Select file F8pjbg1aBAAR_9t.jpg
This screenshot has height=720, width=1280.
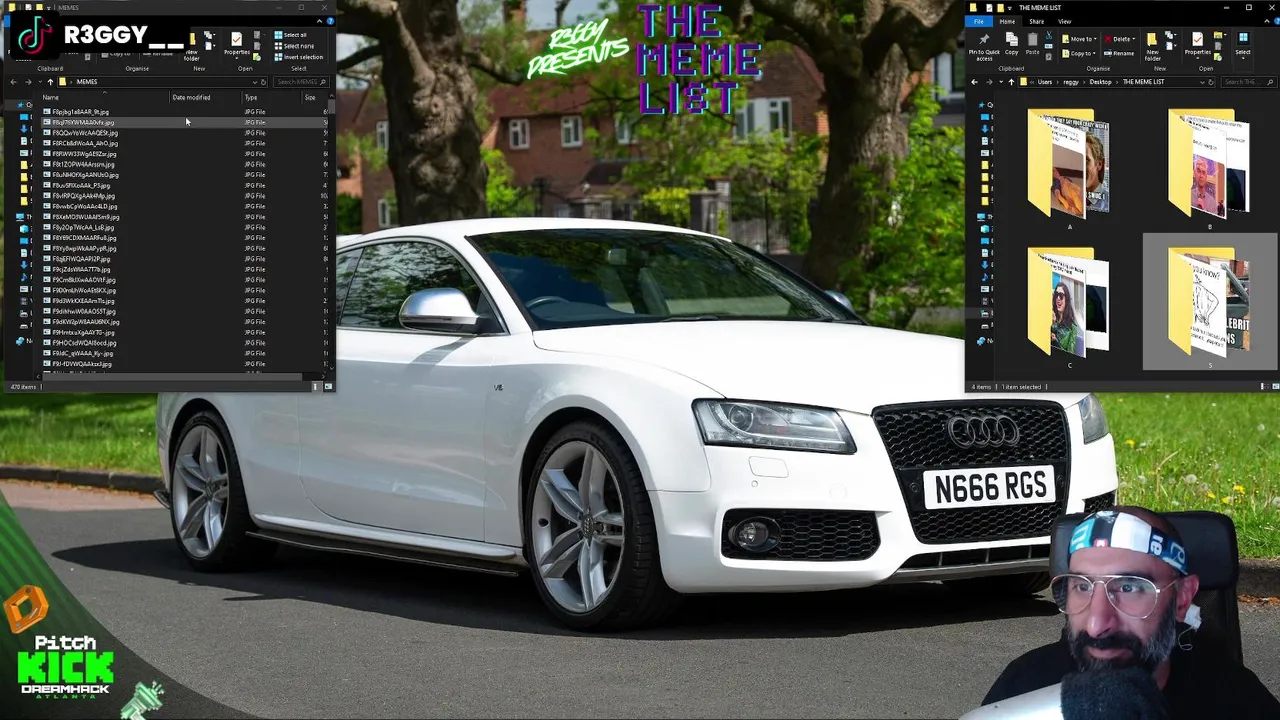pos(78,112)
